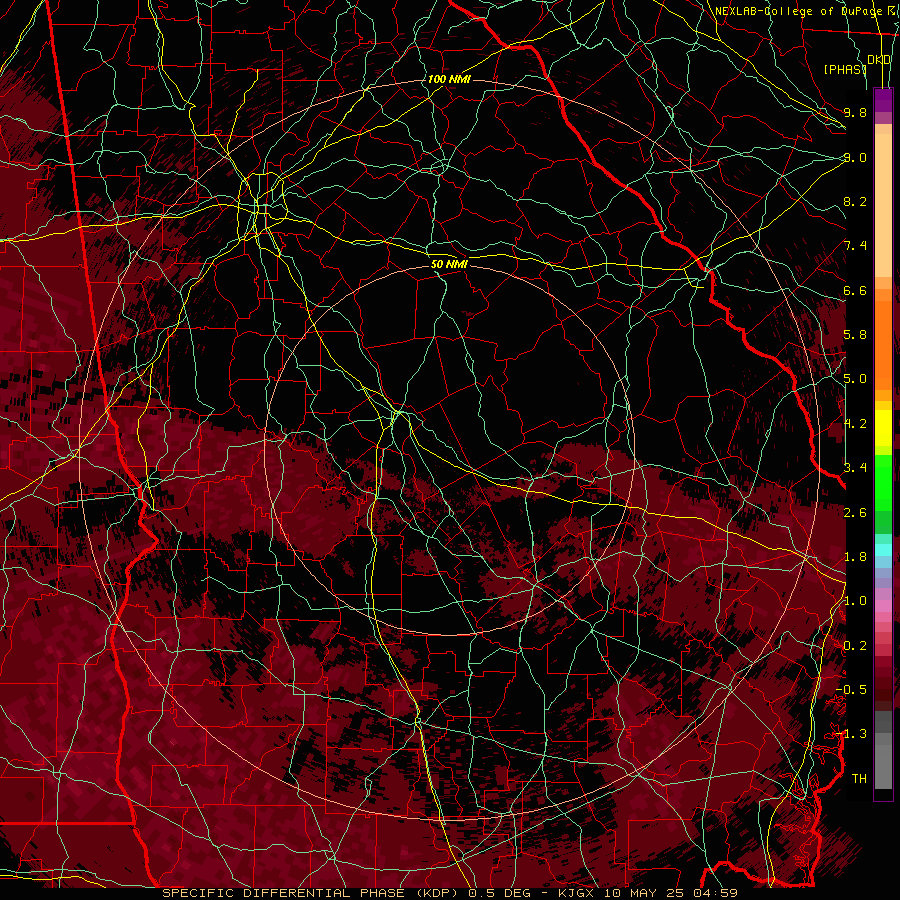
Task: Click the 7.4 scale value
Action: pyautogui.click(x=855, y=246)
